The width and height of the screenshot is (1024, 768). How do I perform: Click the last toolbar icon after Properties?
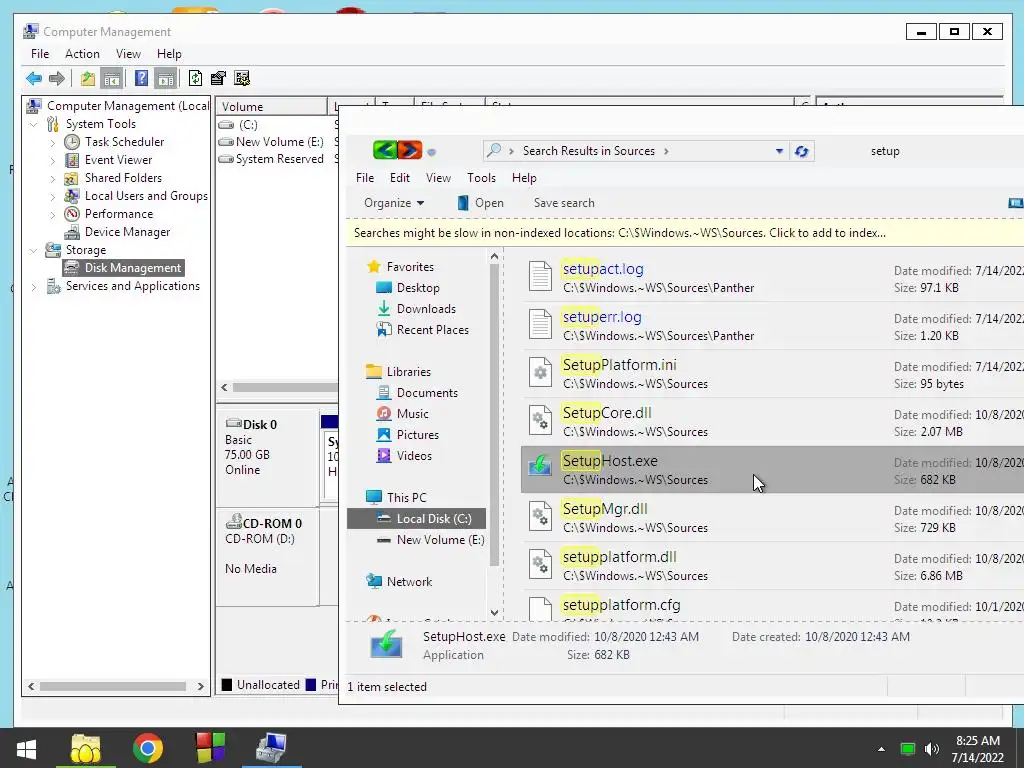tap(242, 79)
